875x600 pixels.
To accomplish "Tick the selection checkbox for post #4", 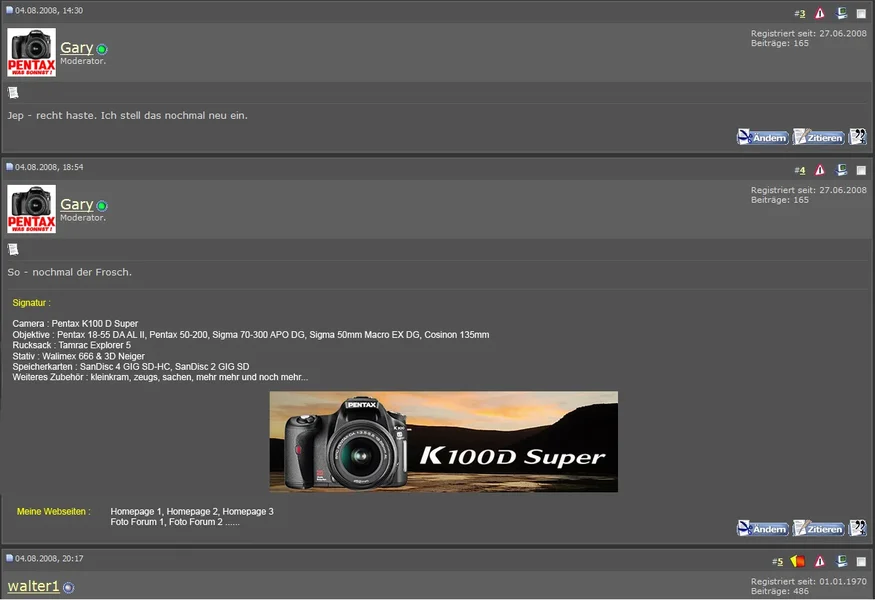I will 861,170.
